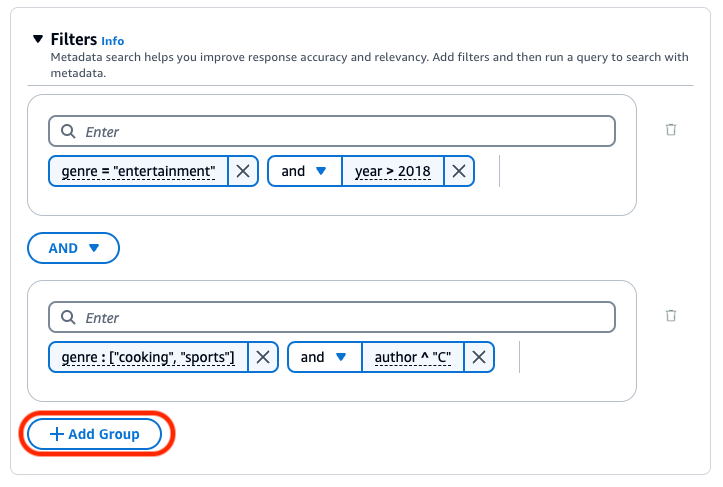Delete the first filter group with trash icon
Image resolution: width=723 pixels, height=487 pixels.
click(671, 130)
